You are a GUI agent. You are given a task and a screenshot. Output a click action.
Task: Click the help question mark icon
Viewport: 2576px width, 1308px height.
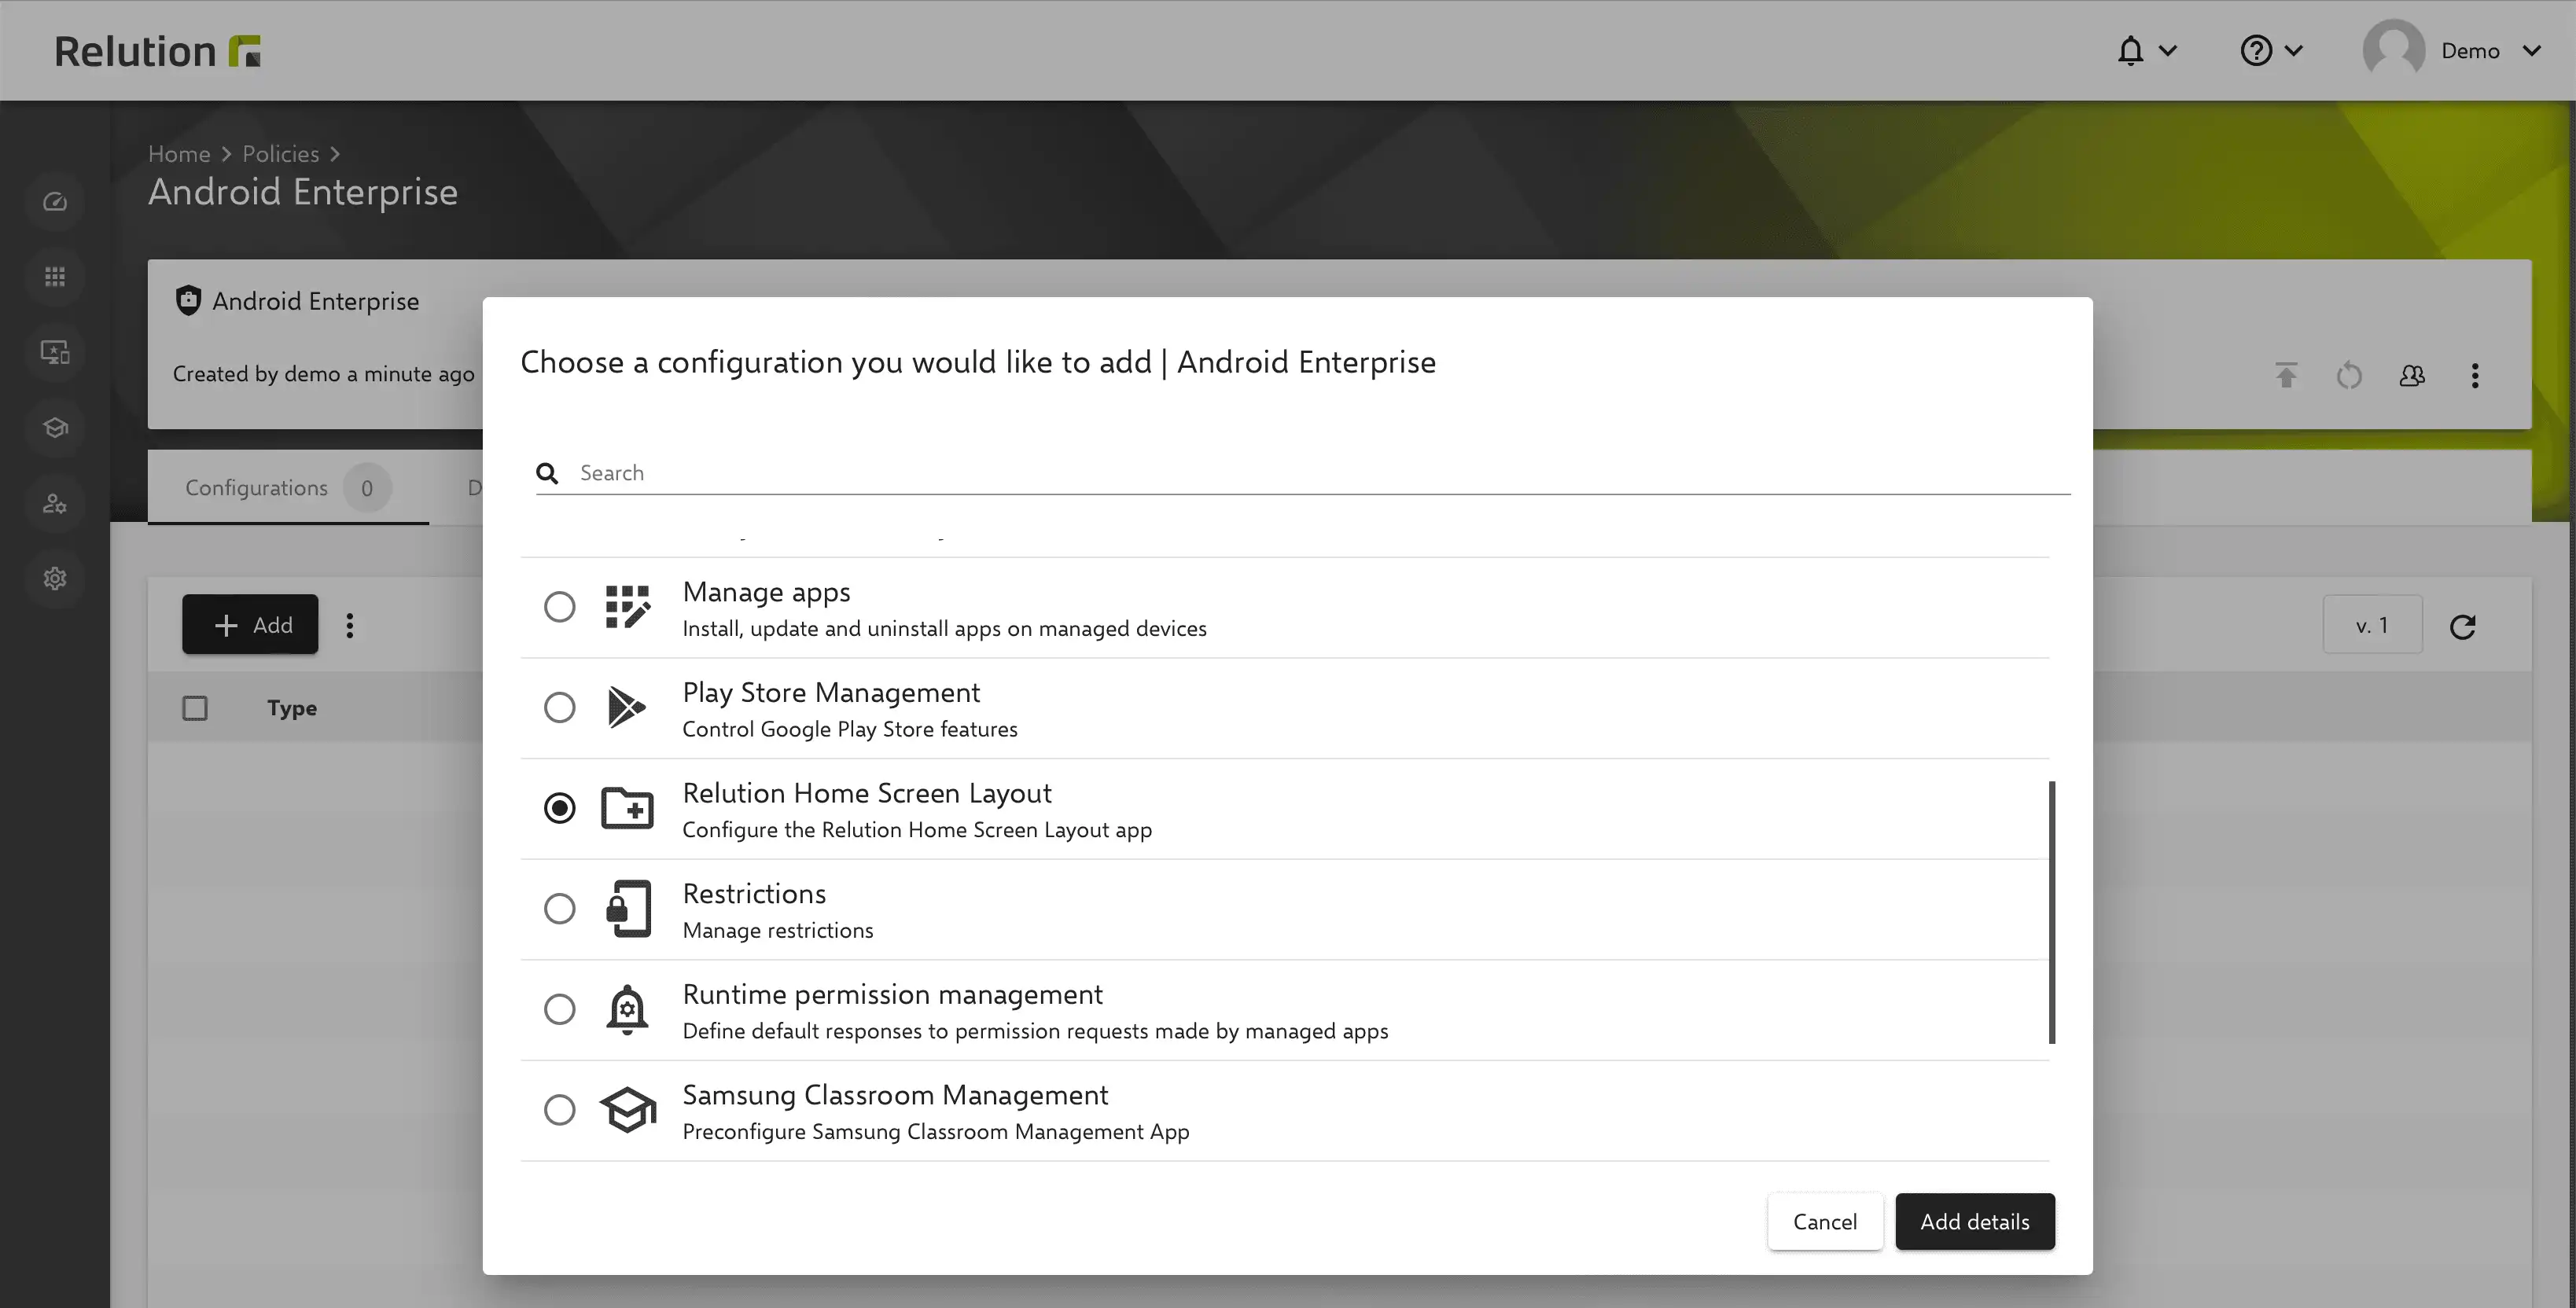click(2256, 50)
